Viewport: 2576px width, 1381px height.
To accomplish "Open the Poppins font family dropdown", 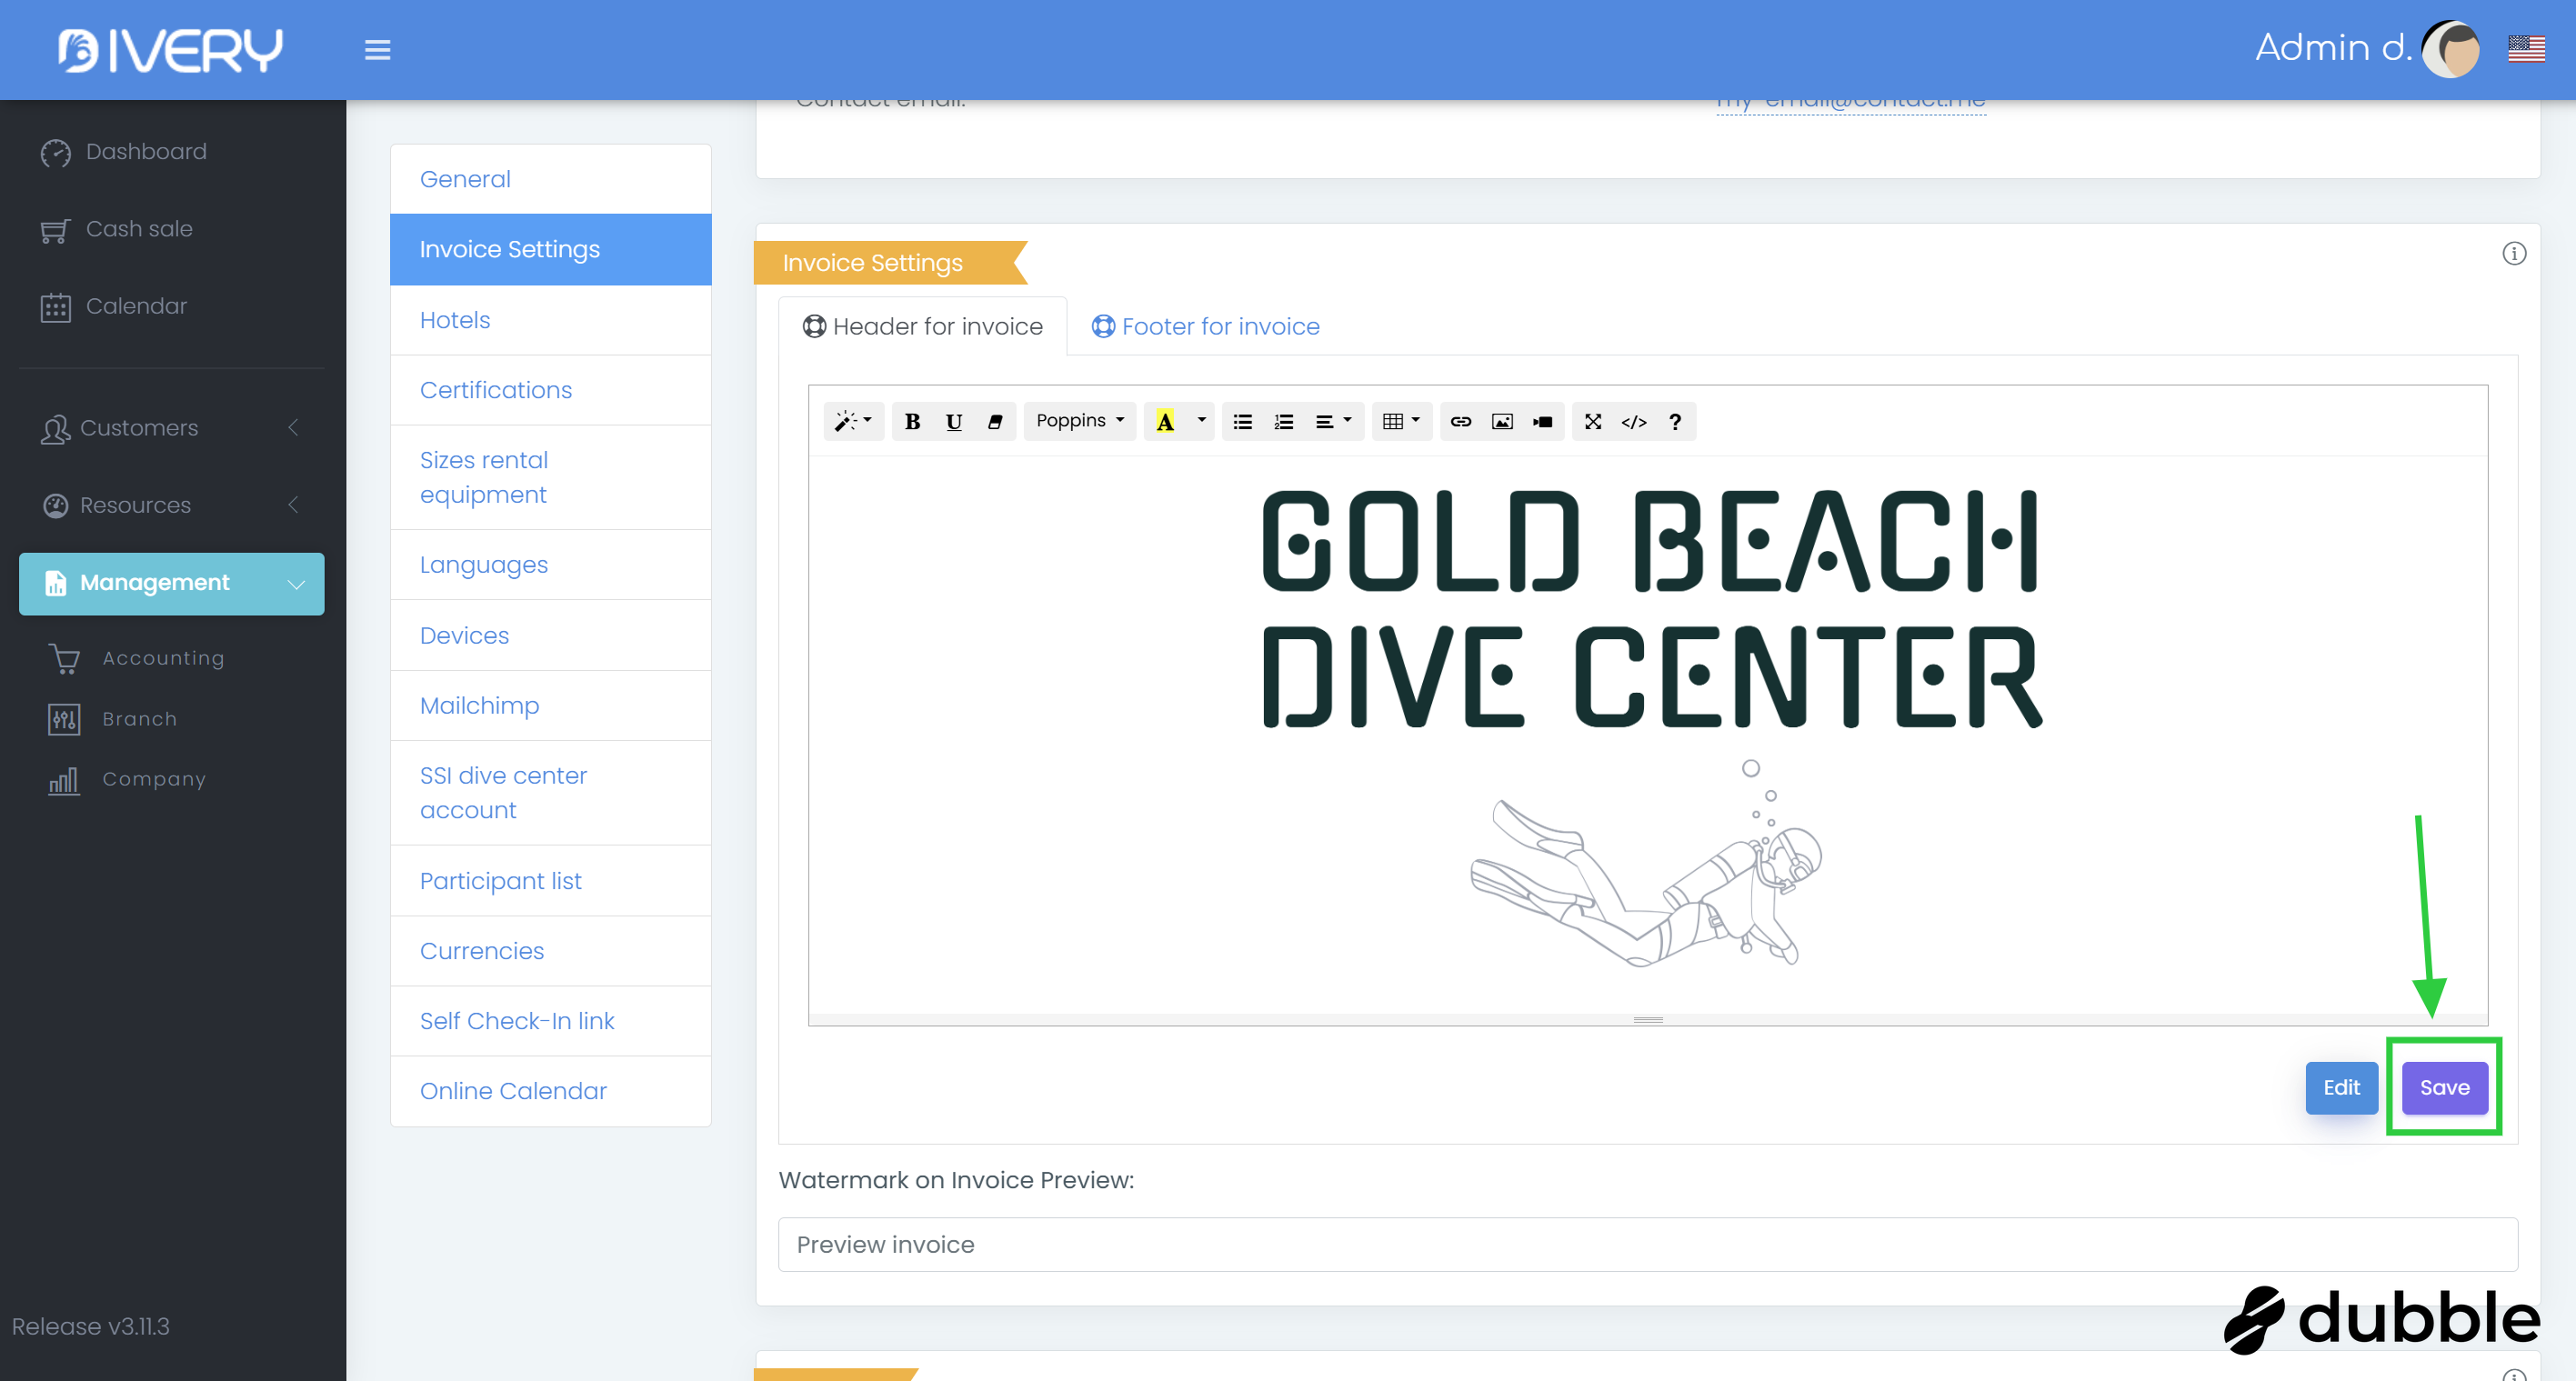I will (x=1079, y=421).
